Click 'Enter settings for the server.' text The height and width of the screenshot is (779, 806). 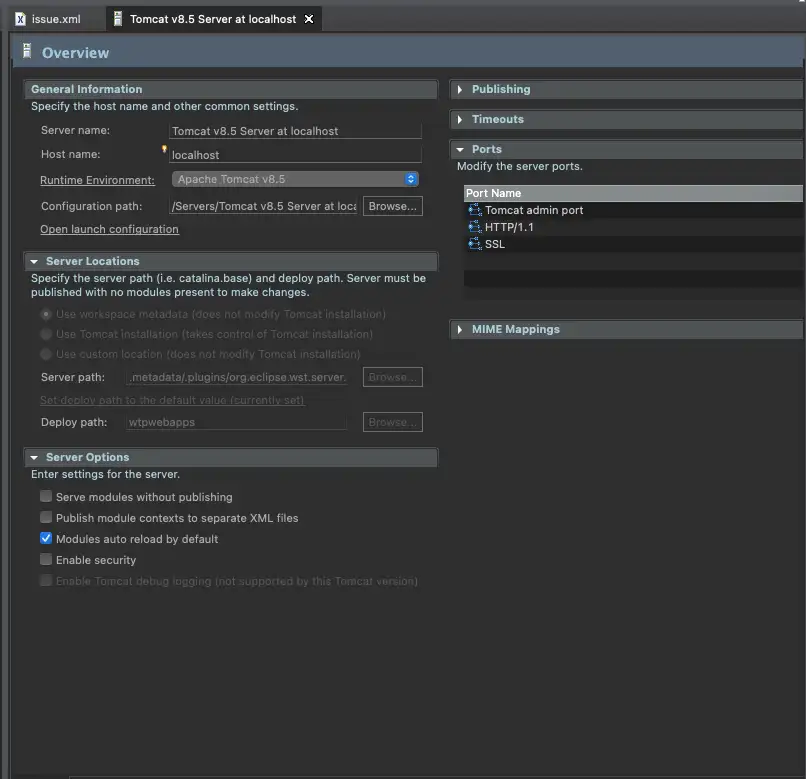point(105,474)
